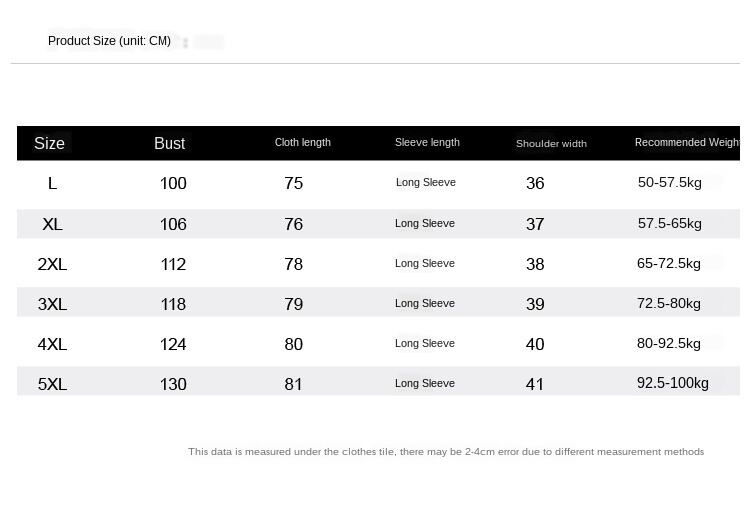This screenshot has width=750, height=514.
Task: Select Long Sleeve cell in XL row
Action: [425, 223]
